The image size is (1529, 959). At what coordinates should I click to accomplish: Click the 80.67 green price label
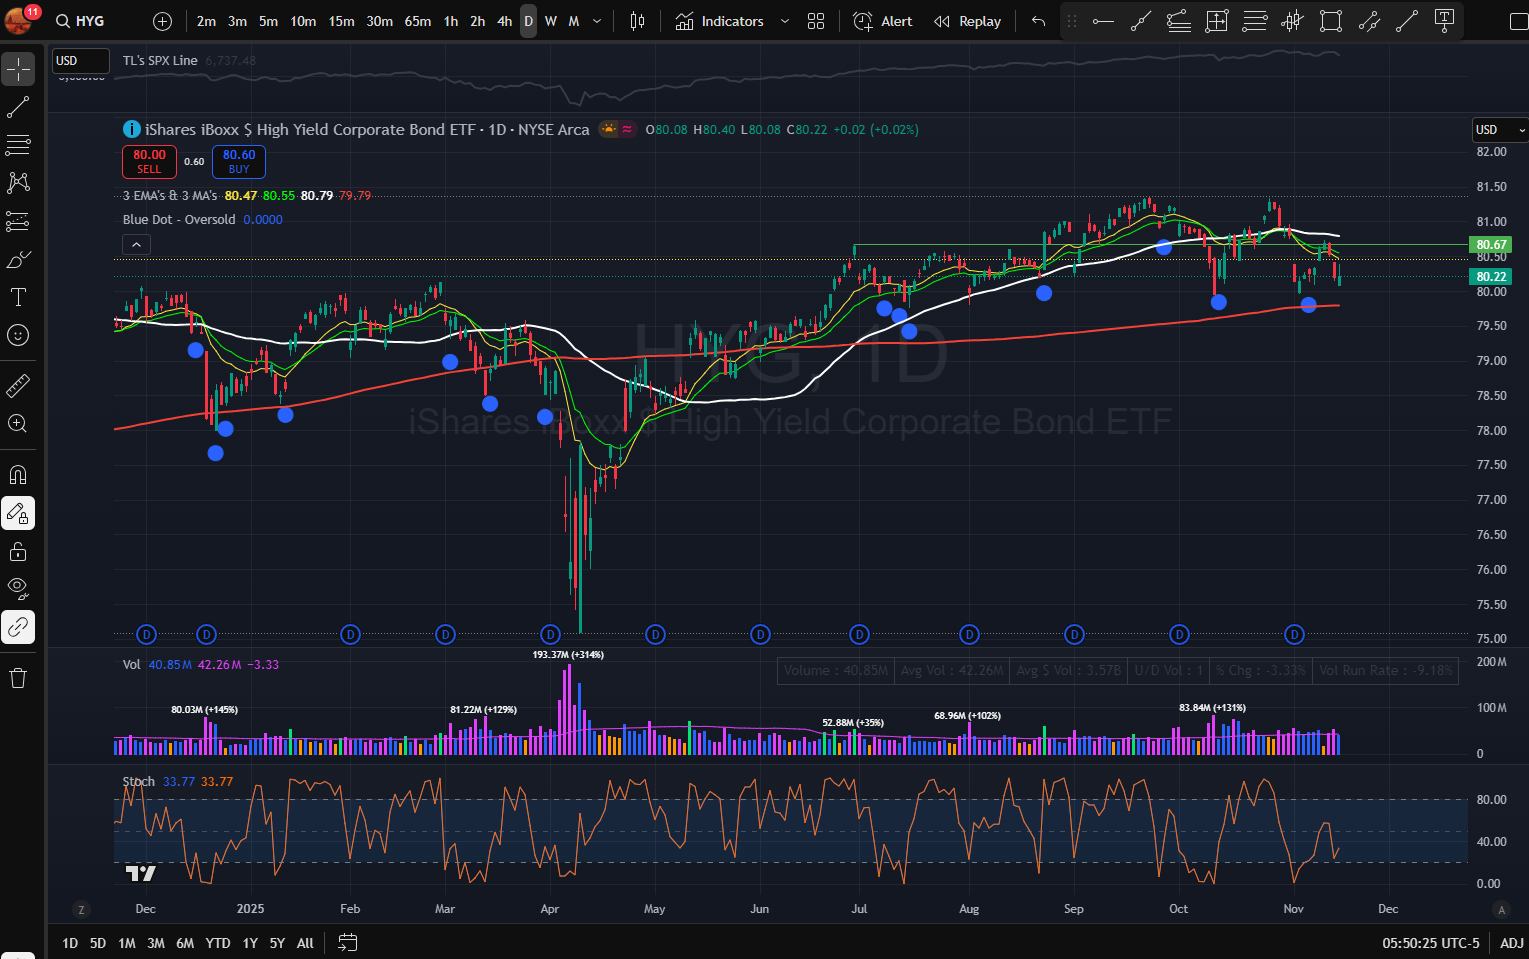pyautogui.click(x=1491, y=244)
